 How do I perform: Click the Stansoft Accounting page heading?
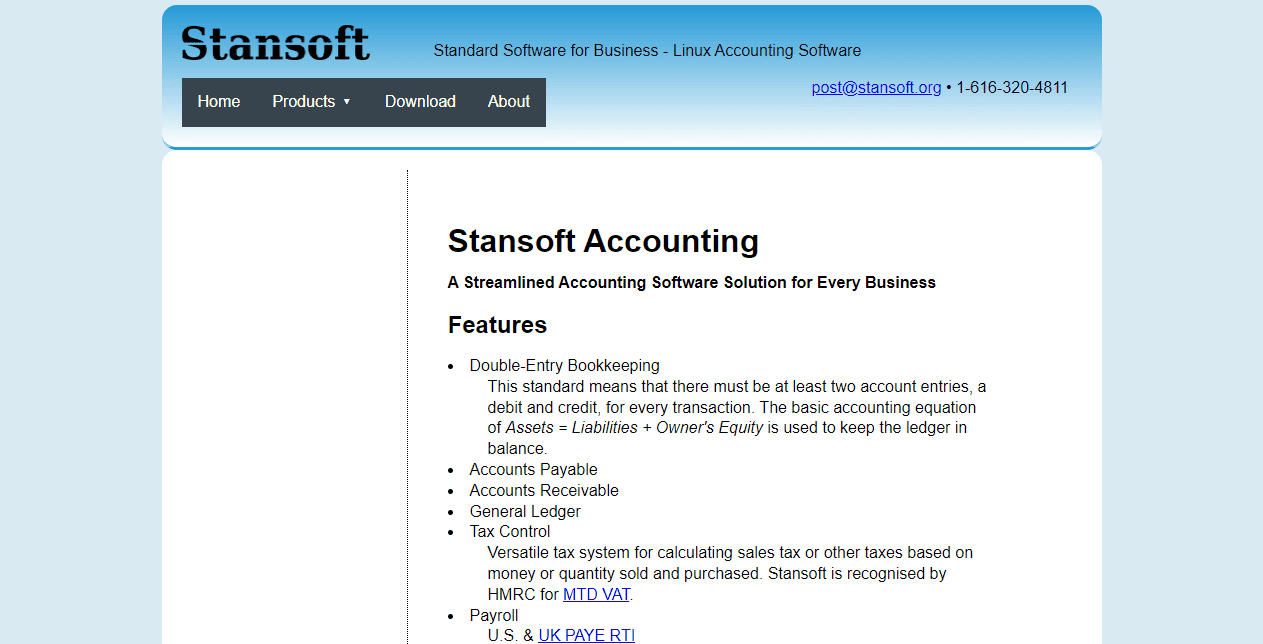[x=603, y=241]
